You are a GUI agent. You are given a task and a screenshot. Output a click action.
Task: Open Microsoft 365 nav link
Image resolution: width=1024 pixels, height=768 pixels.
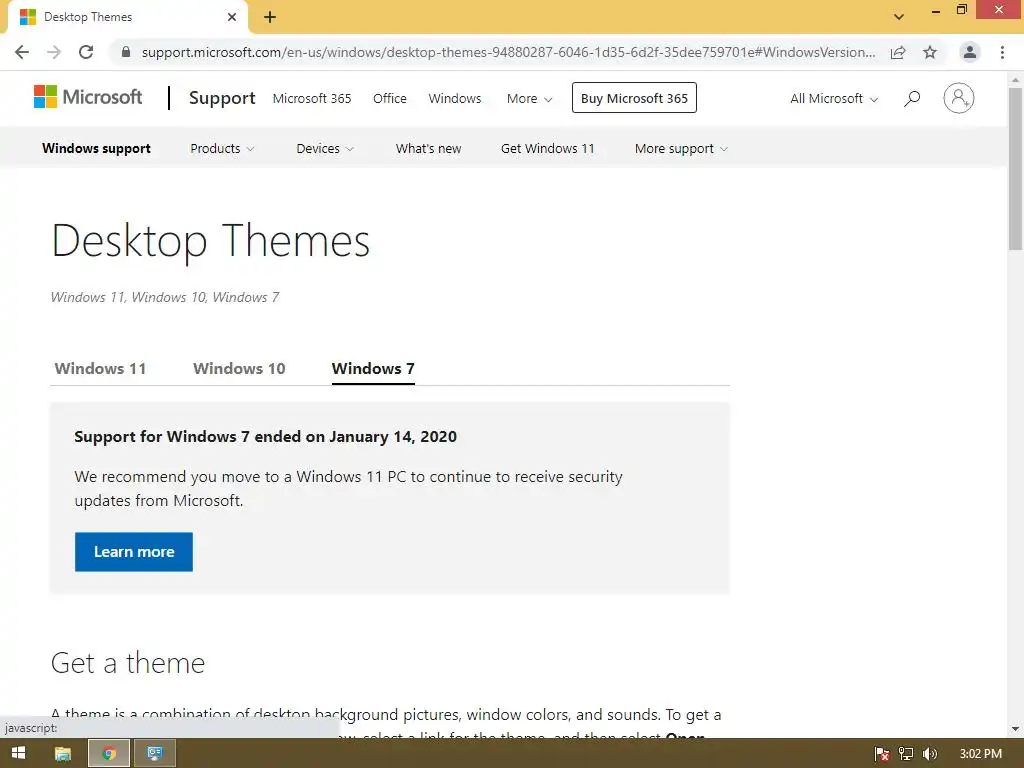(x=312, y=99)
